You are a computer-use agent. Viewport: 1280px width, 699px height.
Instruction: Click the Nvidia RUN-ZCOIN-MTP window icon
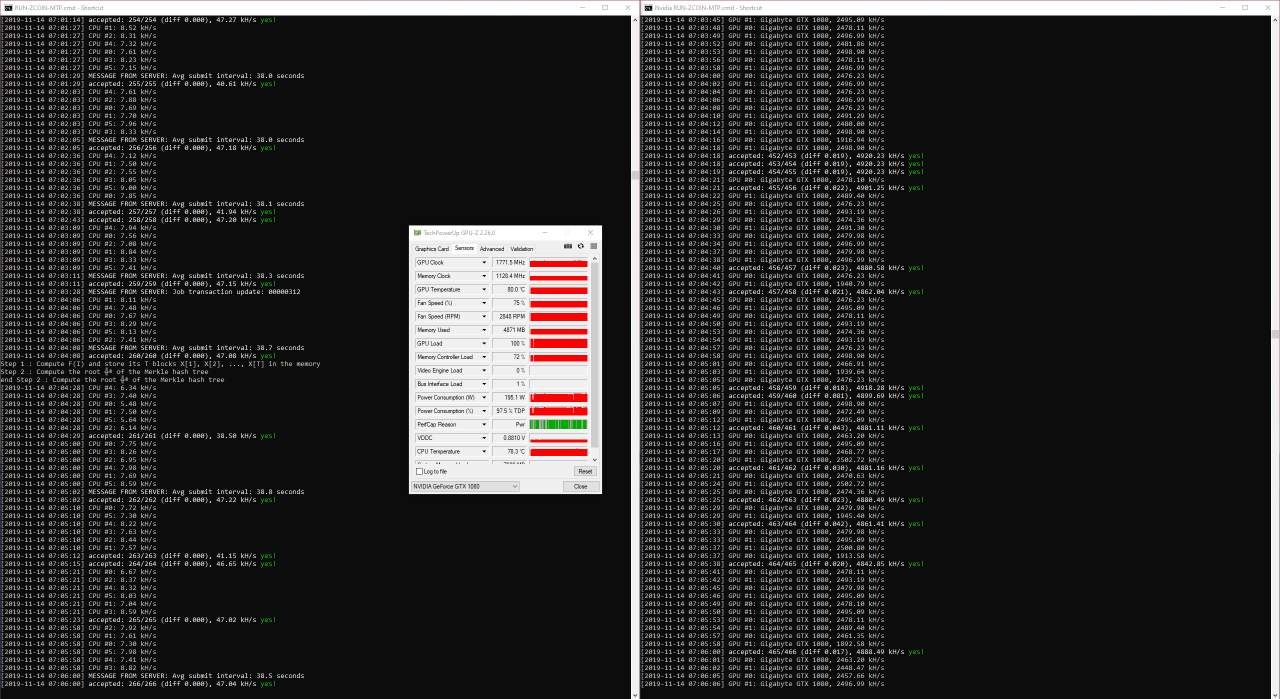click(x=648, y=7)
